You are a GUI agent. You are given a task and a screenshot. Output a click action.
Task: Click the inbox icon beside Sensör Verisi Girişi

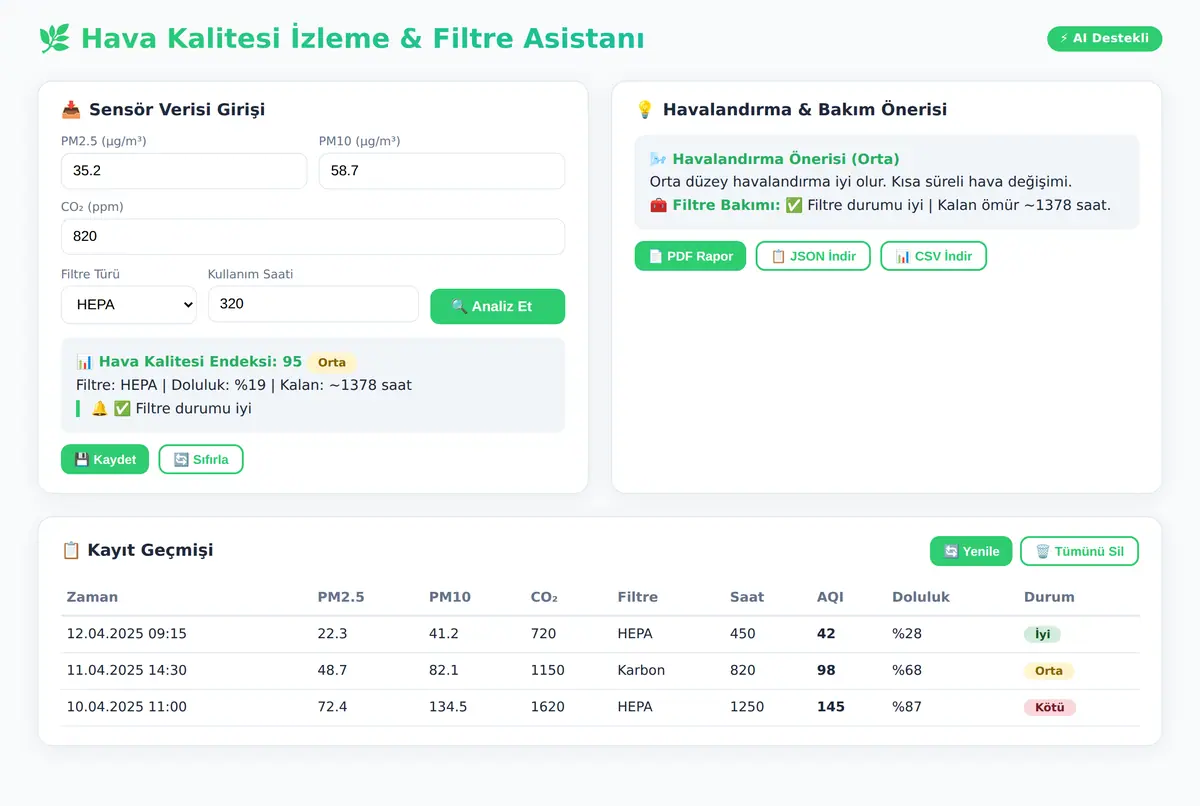pos(71,110)
